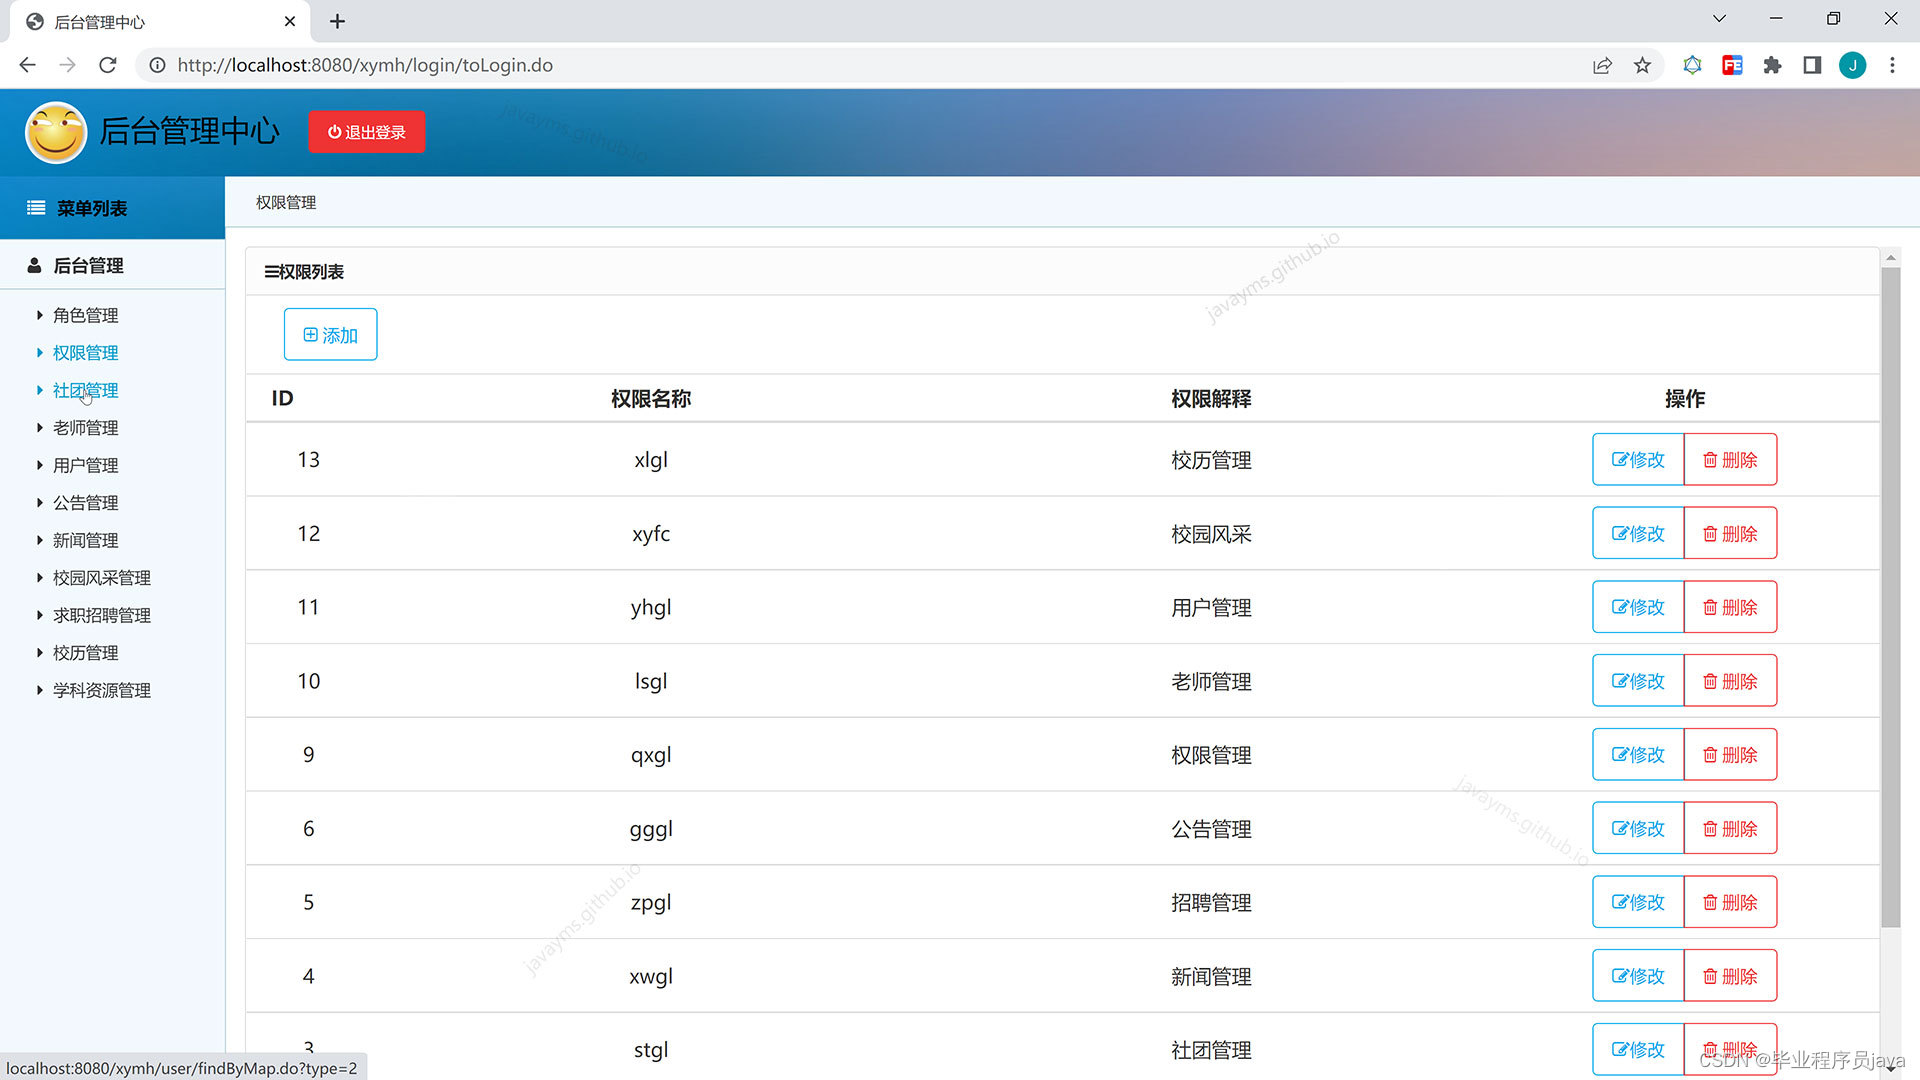Edit the lsgl permission row

1638,681
